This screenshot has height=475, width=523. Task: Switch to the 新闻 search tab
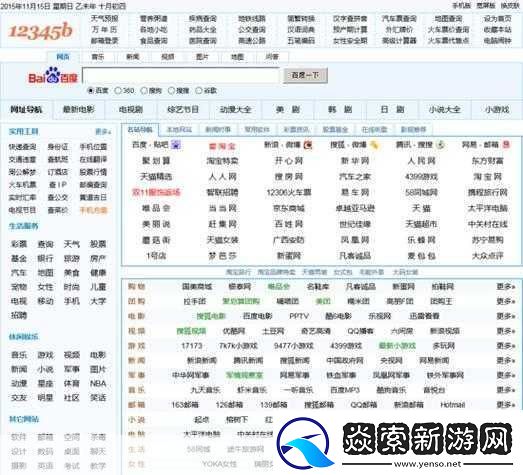click(133, 57)
